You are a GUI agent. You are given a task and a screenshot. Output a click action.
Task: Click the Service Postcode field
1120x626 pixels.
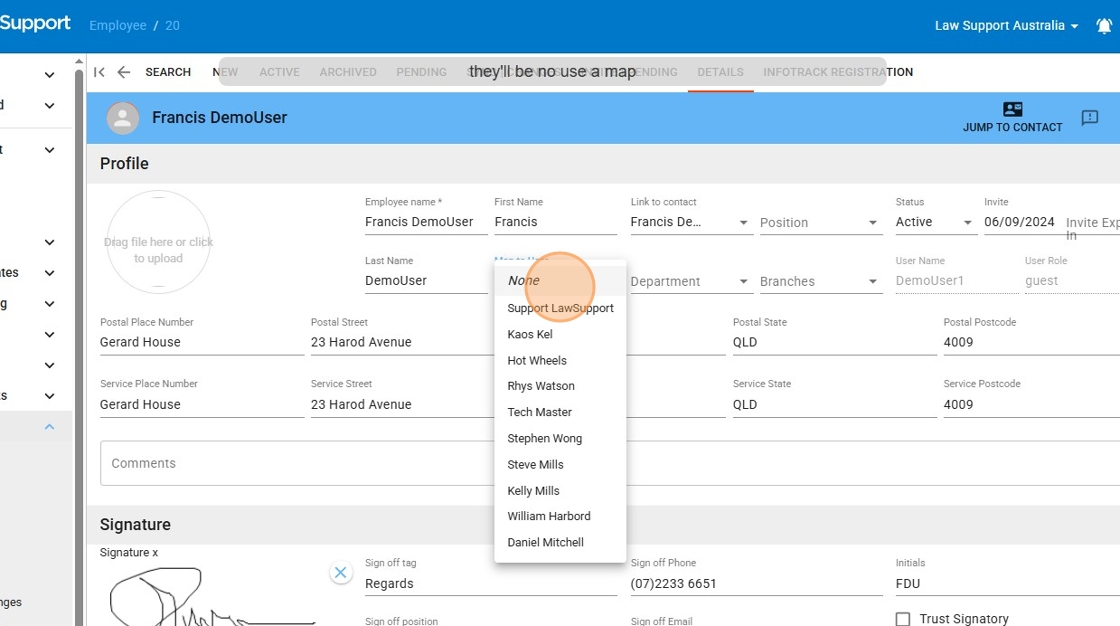pos(1031,404)
